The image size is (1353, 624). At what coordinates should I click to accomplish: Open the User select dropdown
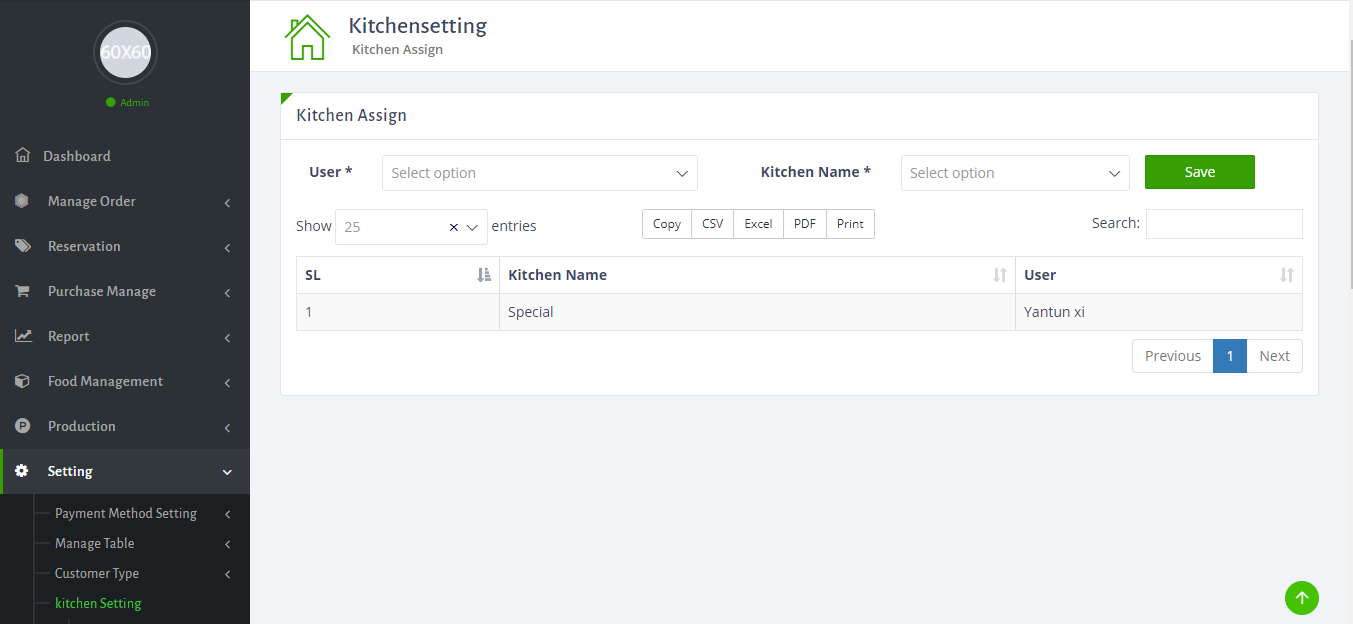click(539, 173)
